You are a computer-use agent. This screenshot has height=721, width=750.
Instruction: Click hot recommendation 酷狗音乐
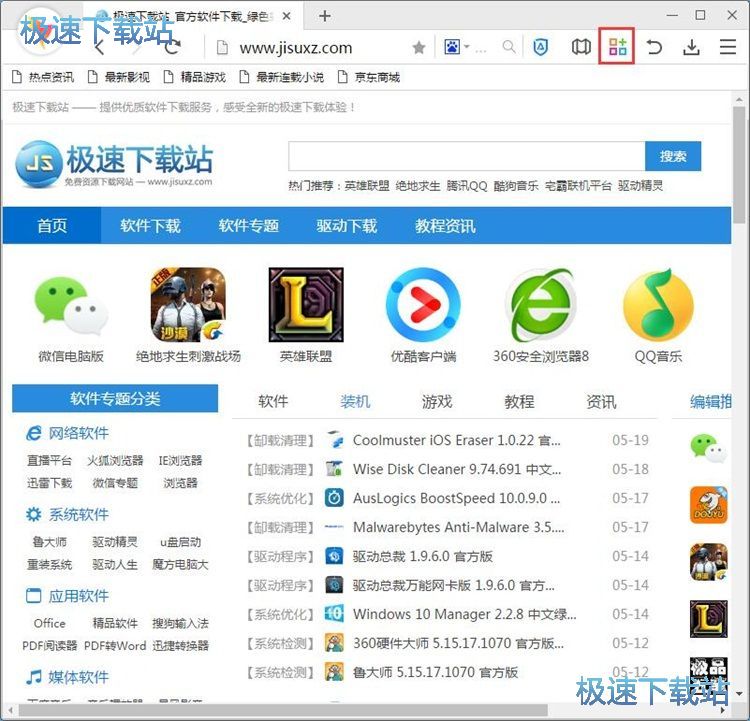tap(516, 186)
